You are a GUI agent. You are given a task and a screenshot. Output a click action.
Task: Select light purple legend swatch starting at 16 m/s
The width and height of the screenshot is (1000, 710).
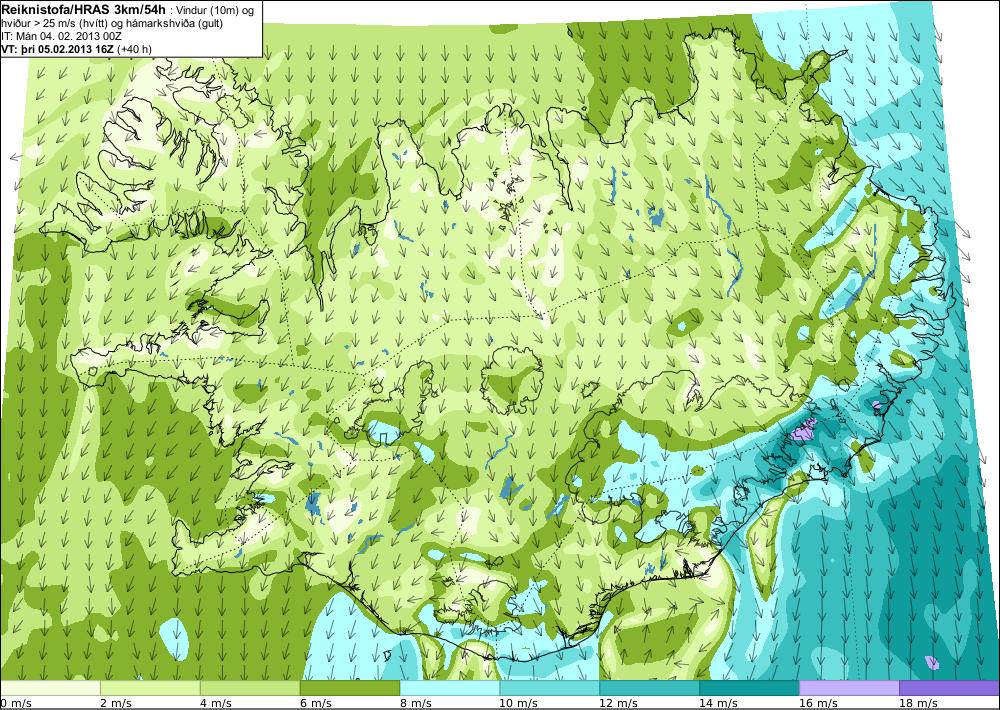(849, 688)
